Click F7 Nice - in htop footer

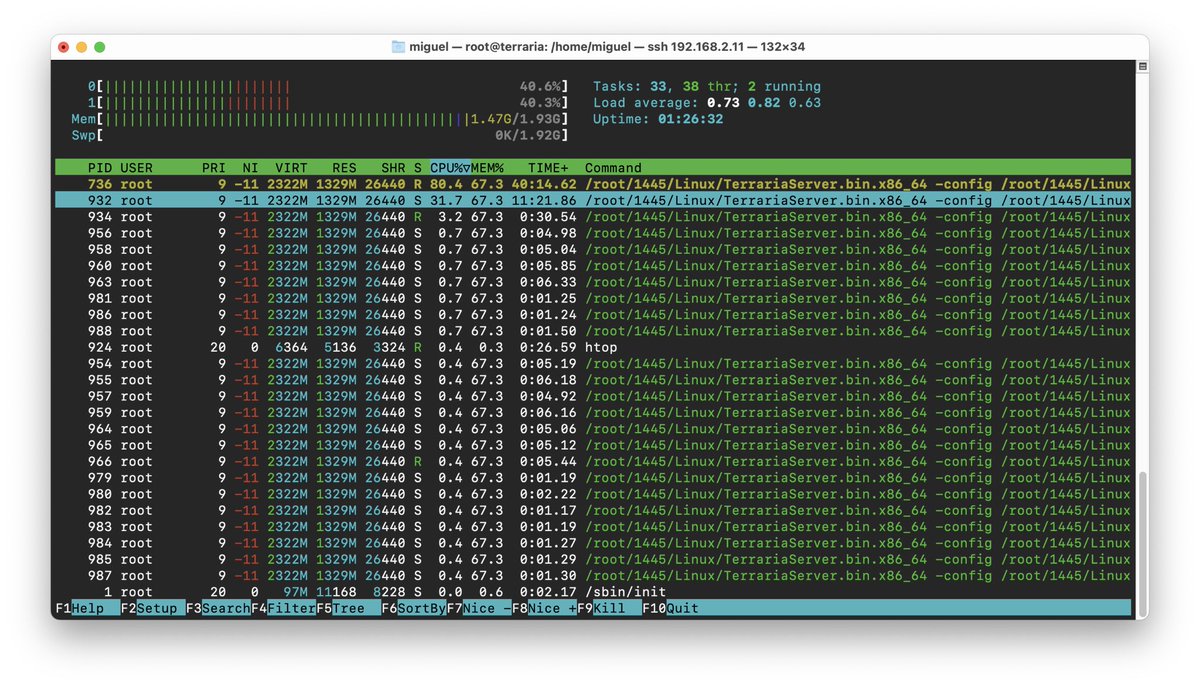click(478, 608)
